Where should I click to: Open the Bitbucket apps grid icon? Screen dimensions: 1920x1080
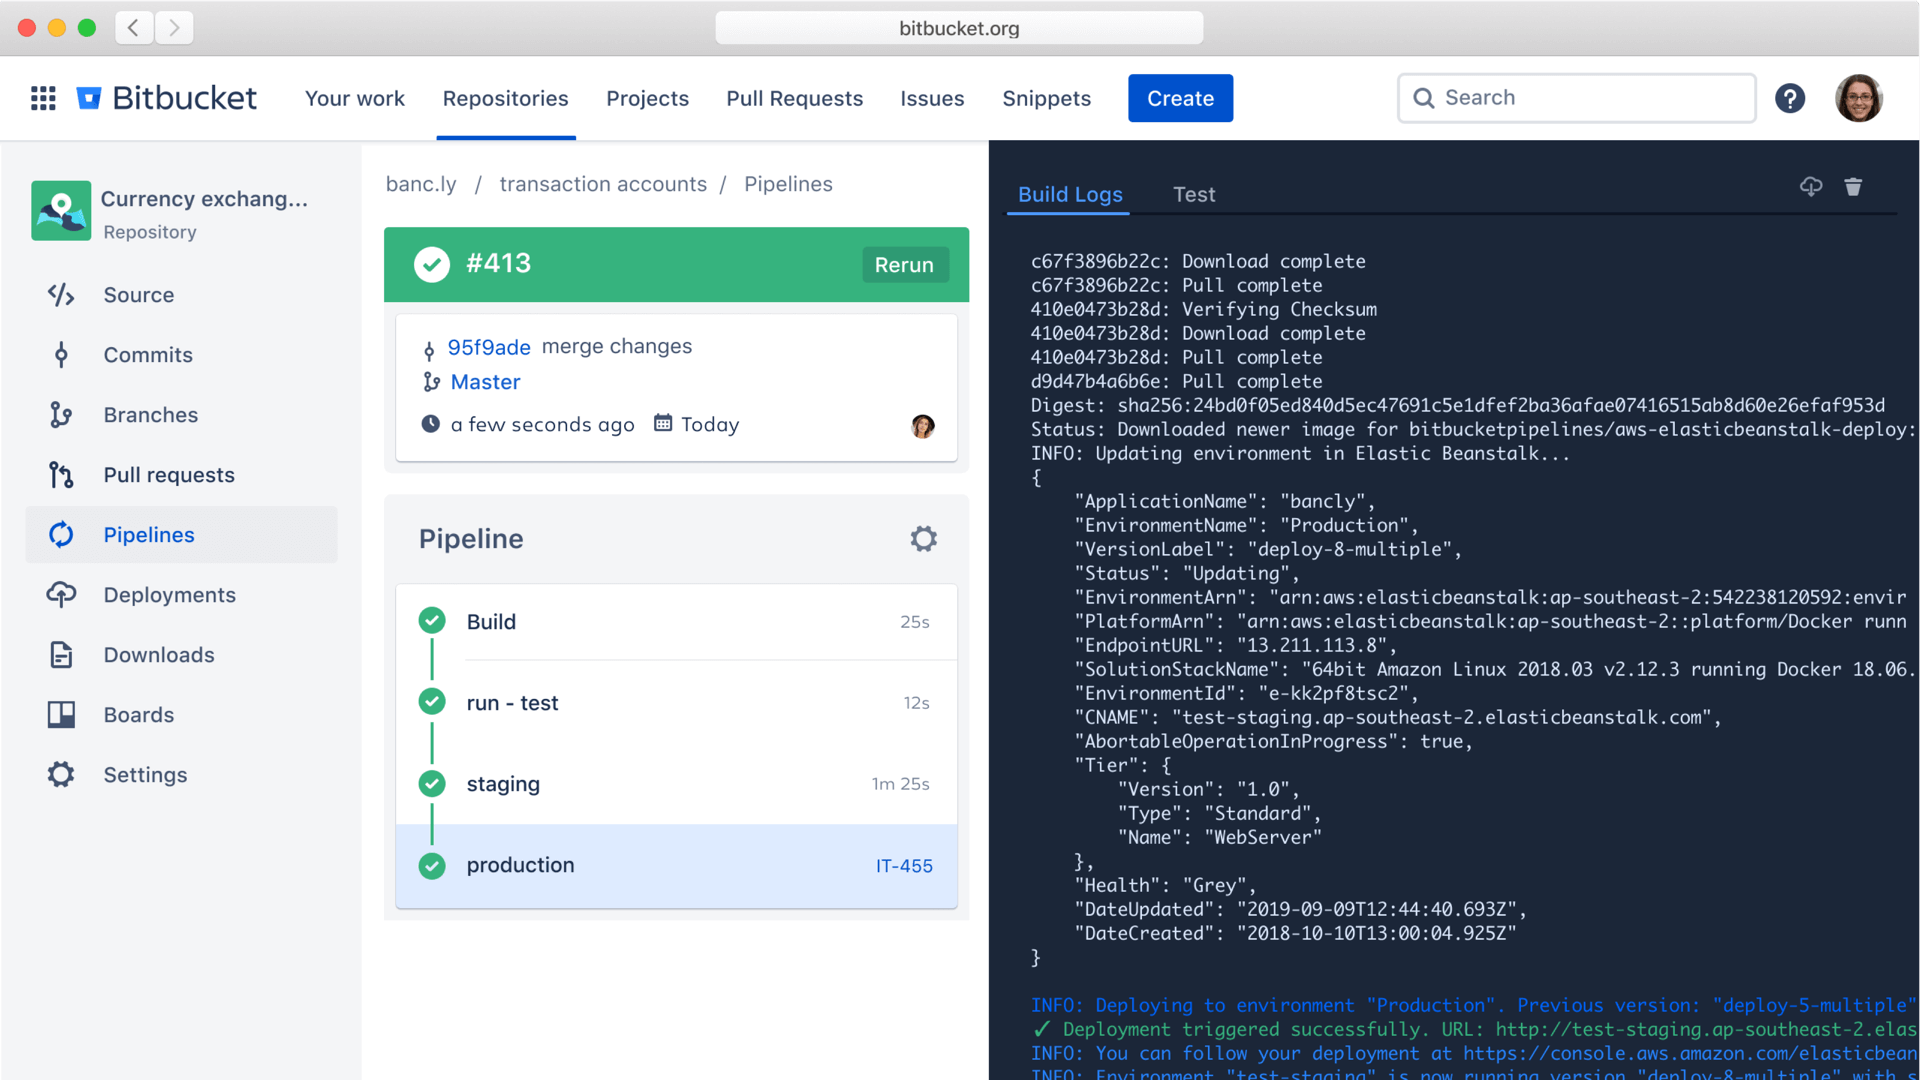click(x=42, y=98)
